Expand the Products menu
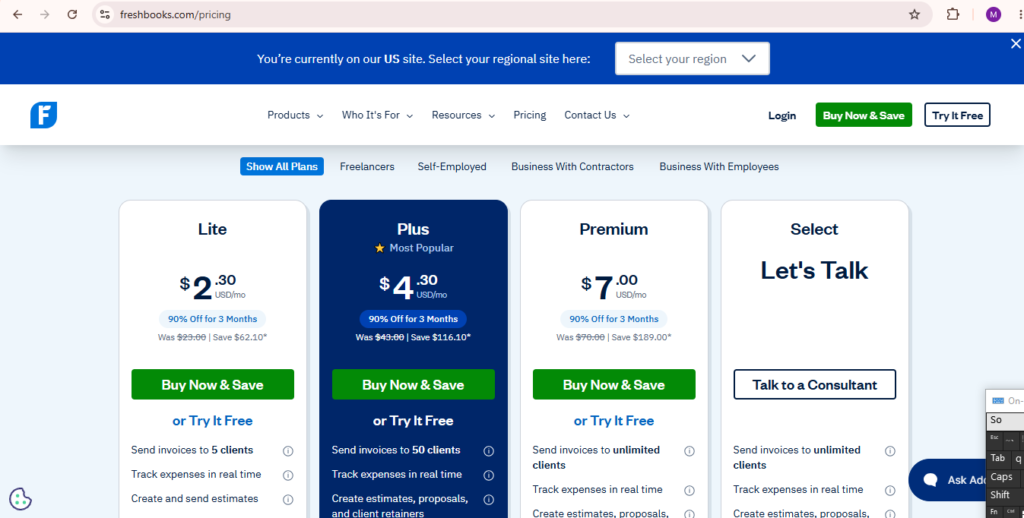 pos(295,115)
